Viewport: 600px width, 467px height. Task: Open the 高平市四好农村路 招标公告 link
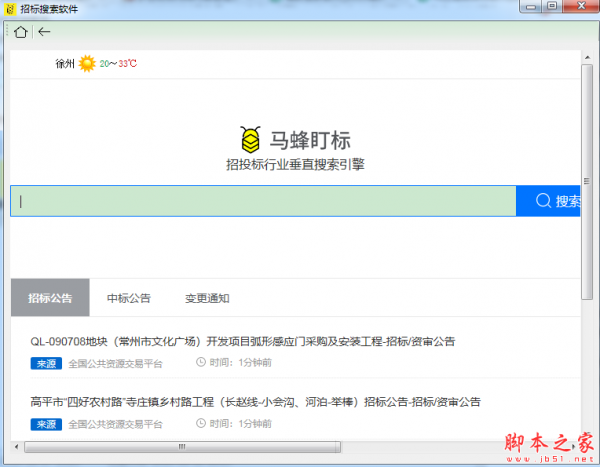pos(255,402)
